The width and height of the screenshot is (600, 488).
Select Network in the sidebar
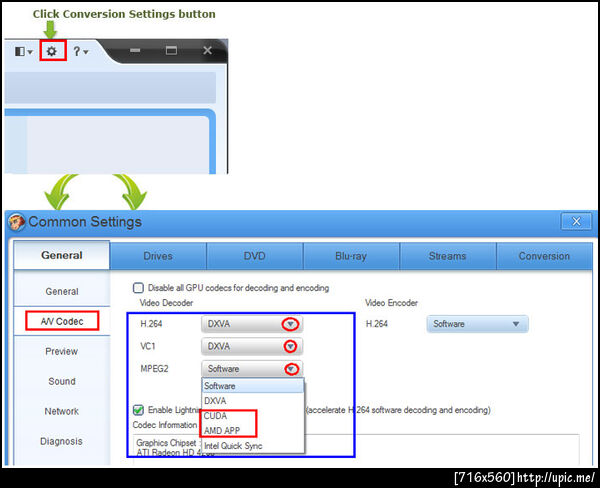pyautogui.click(x=62, y=411)
